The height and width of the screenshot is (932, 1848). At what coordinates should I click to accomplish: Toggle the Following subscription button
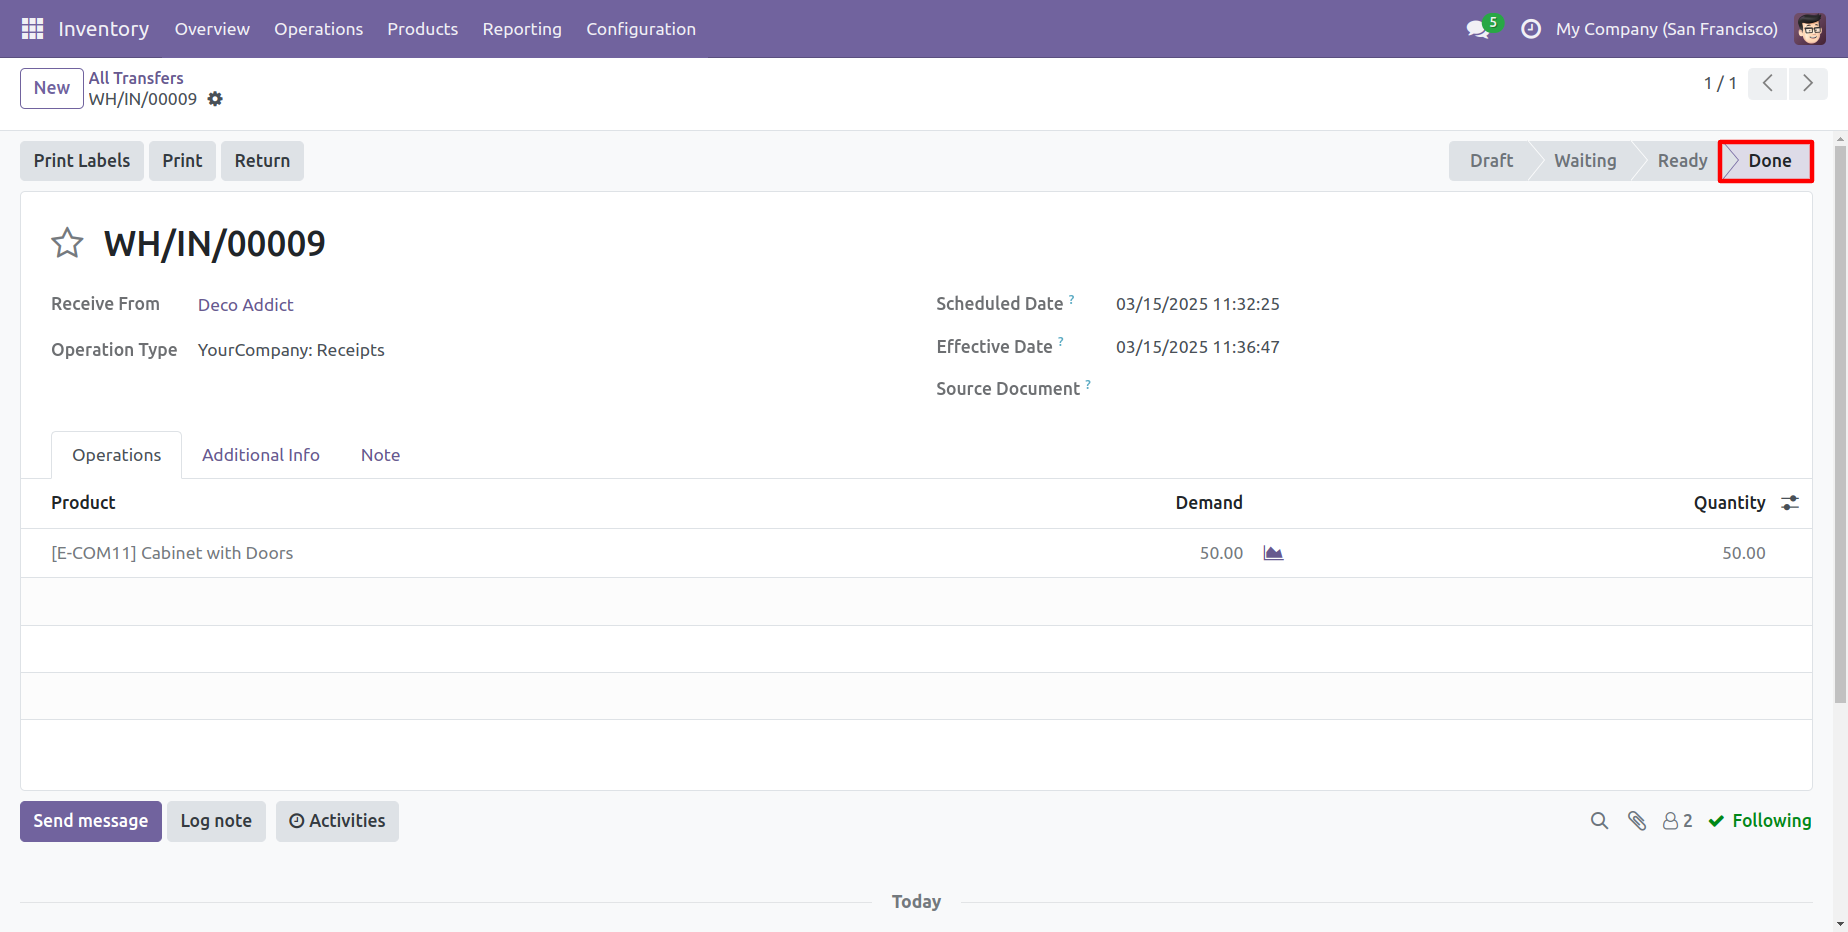[1760, 821]
